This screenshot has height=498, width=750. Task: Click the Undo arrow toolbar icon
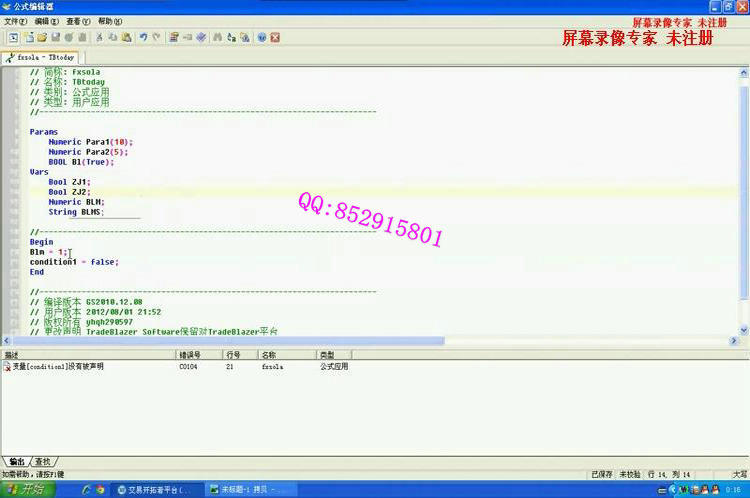144,37
